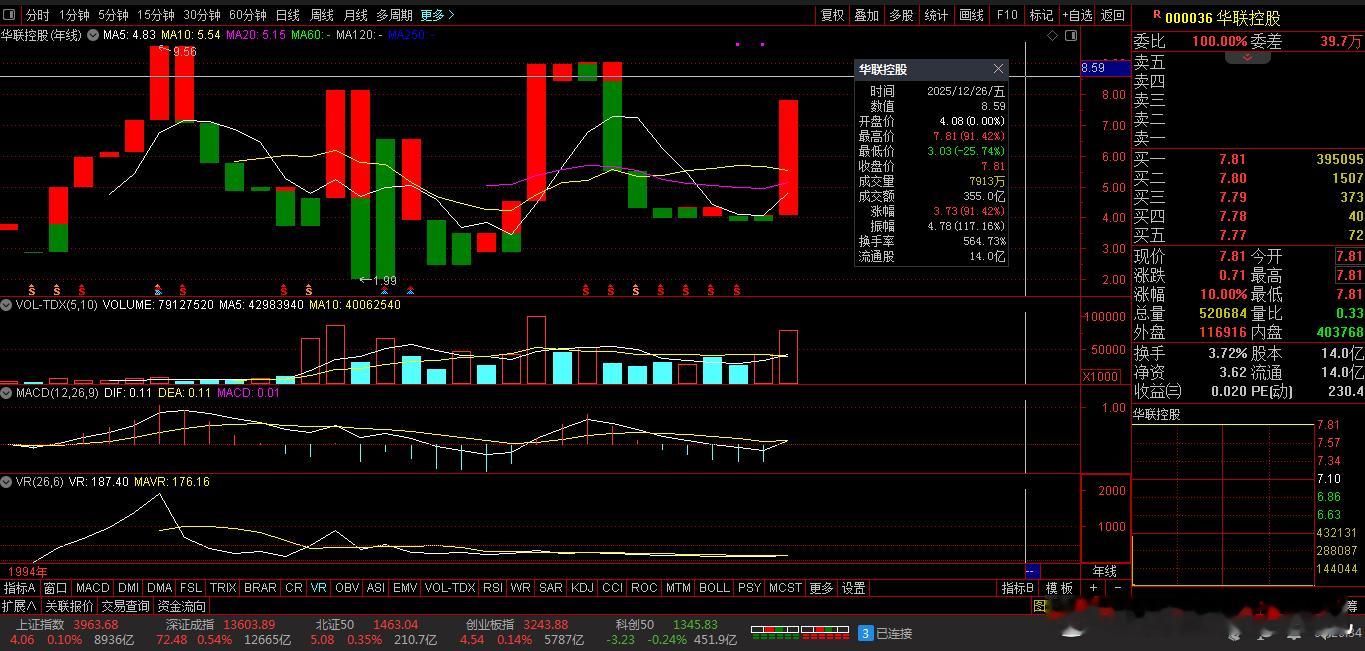Select the MACD indicator
Viewport: 1365px width, 651px height.
tap(93, 588)
